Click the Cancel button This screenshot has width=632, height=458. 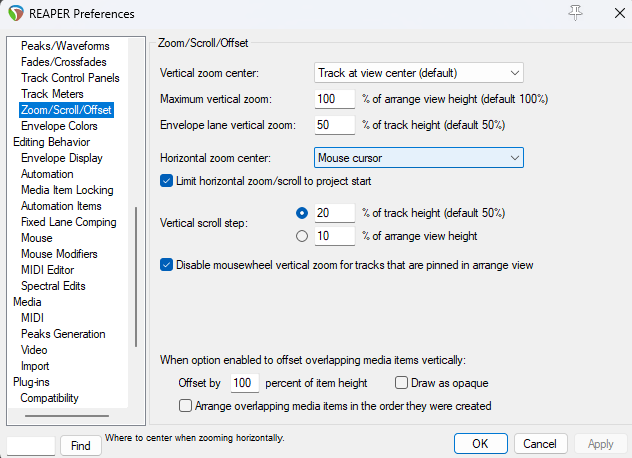(541, 444)
